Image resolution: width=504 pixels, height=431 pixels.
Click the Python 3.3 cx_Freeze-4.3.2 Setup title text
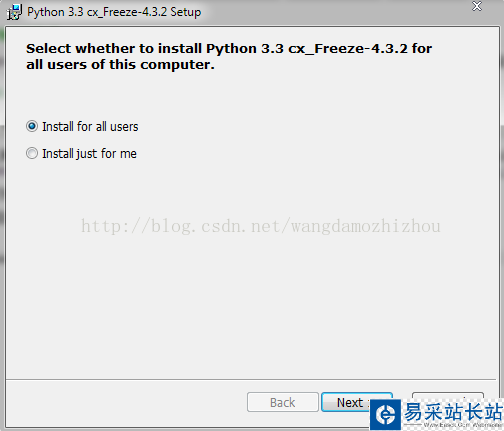114,12
